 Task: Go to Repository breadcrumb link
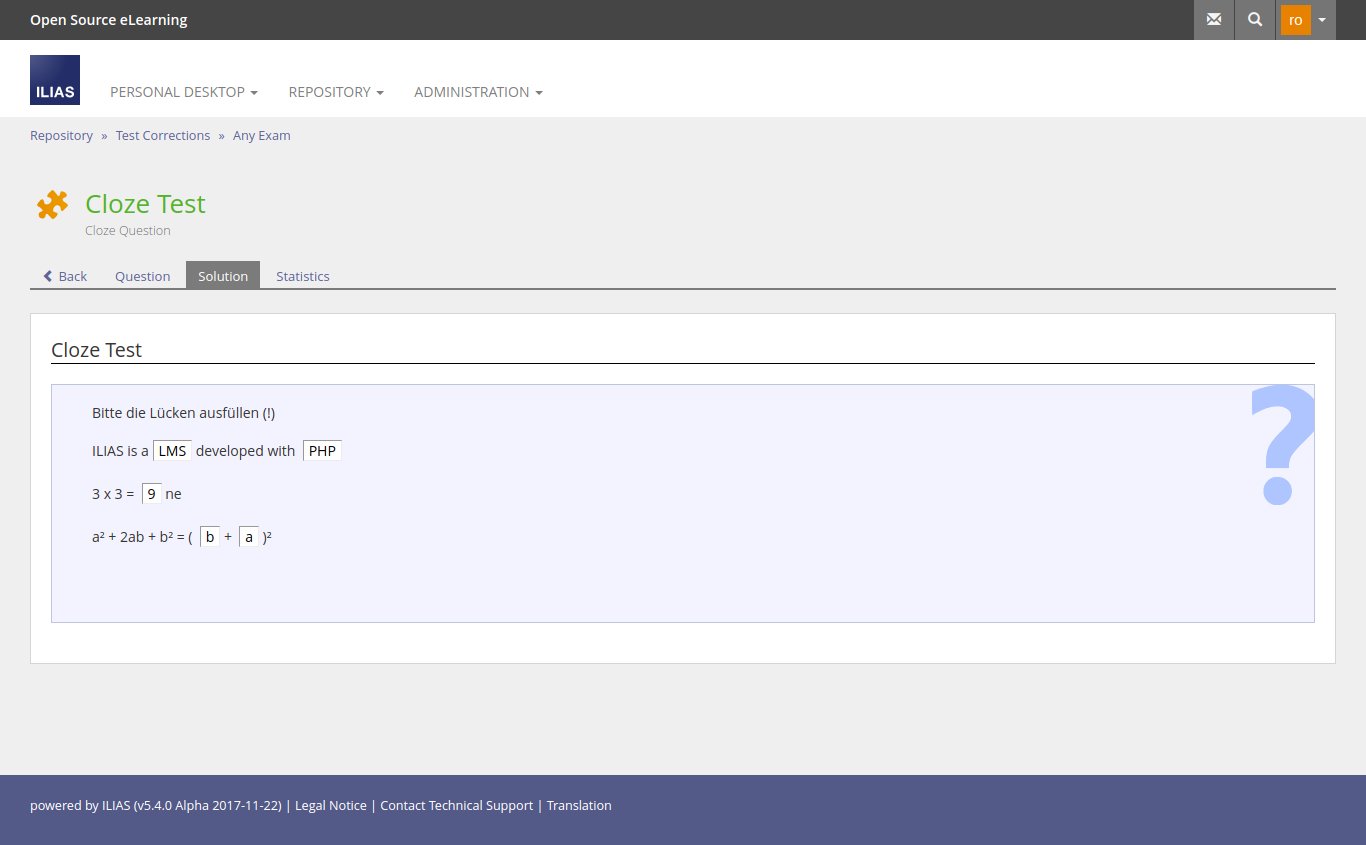(61, 136)
